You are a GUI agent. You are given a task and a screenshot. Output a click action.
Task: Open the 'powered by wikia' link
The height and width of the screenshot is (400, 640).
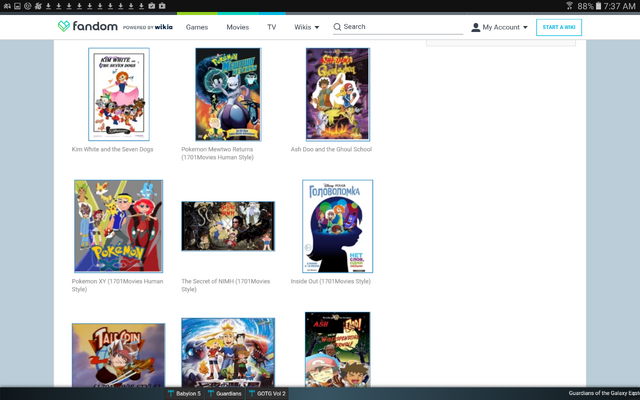[x=148, y=27]
